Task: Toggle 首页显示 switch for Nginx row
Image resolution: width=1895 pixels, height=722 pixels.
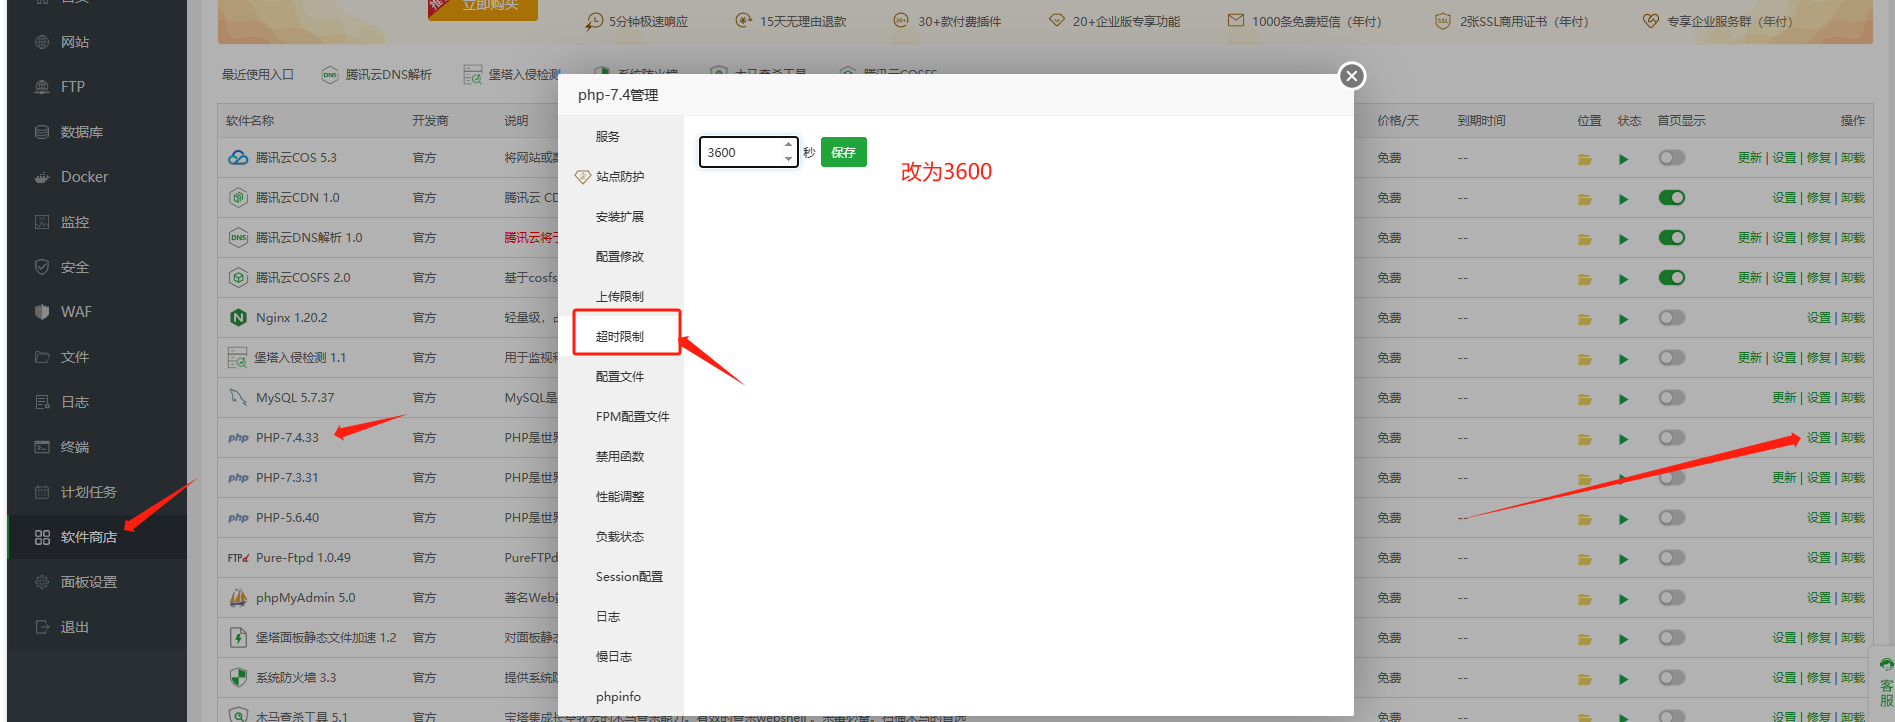Action: (1671, 318)
